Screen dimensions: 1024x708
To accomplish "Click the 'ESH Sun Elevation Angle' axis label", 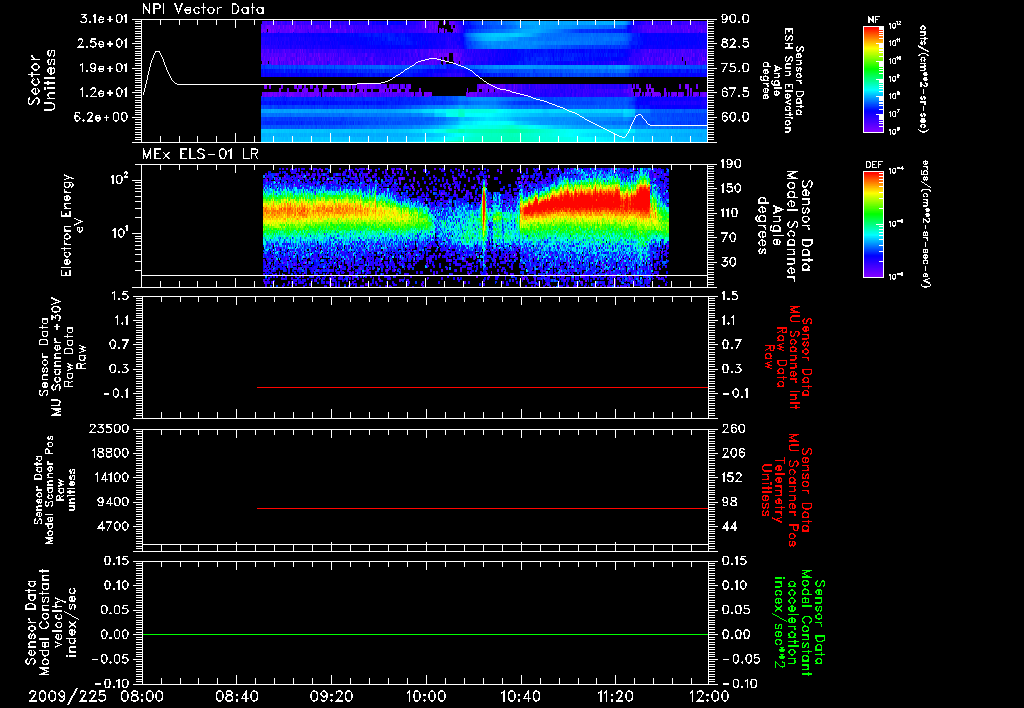I will 782,80.
